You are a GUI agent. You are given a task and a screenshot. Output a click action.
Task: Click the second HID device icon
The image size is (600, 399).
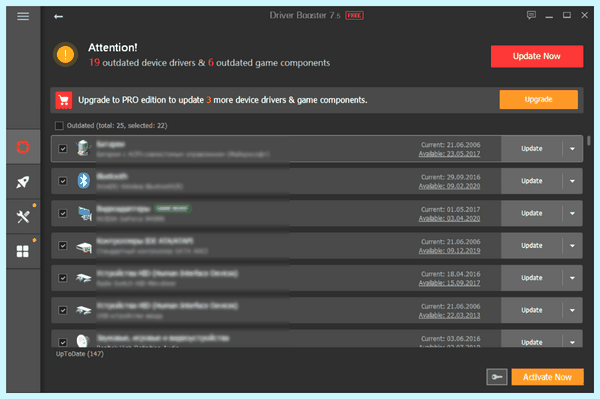[x=83, y=310]
